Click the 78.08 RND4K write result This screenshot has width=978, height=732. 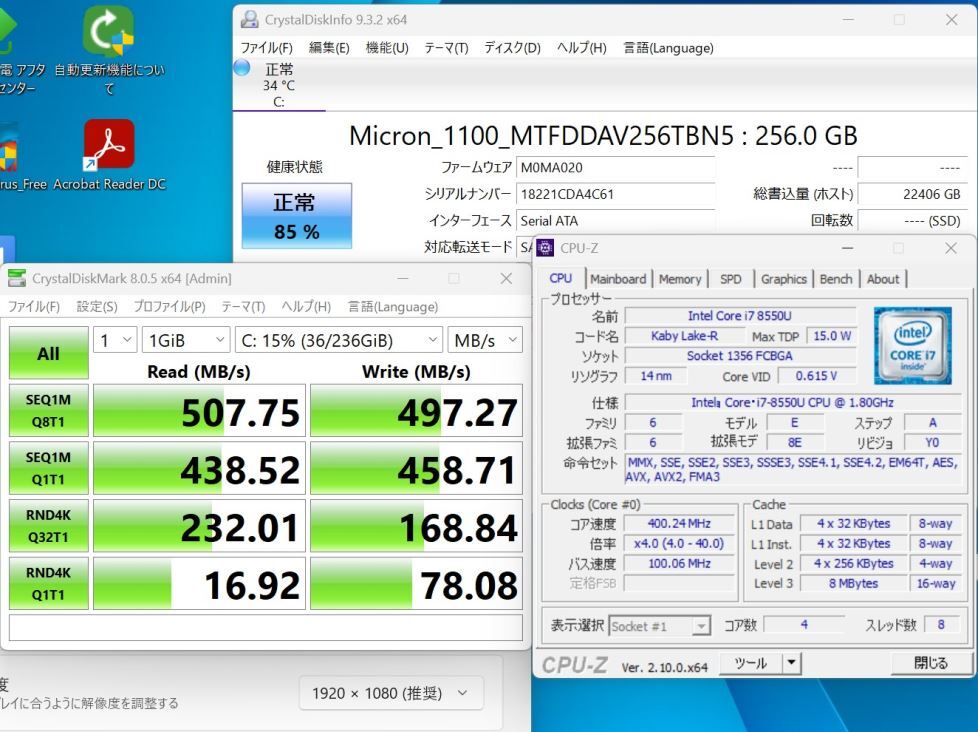pyautogui.click(x=417, y=584)
